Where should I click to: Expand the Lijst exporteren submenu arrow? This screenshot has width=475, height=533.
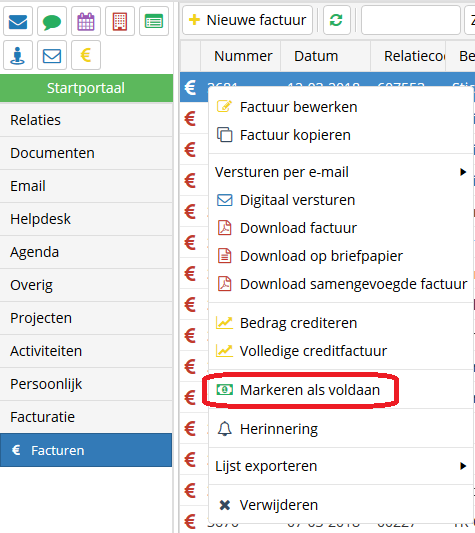coord(463,466)
